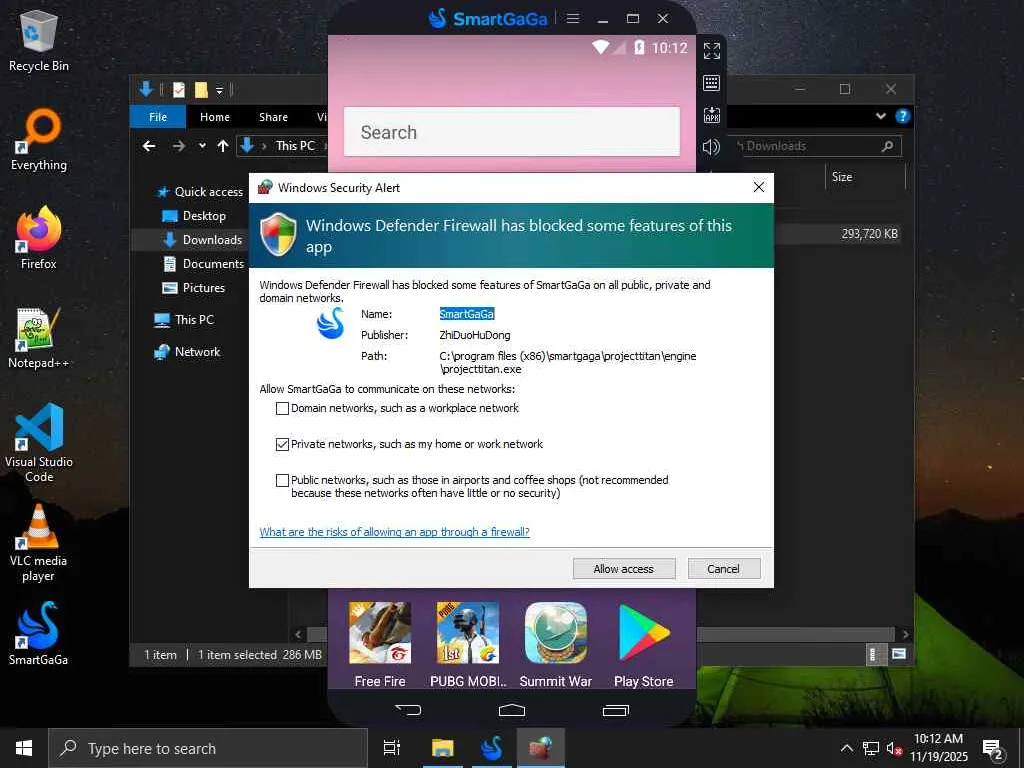Click SmartGaGa taskbar icon
Screen dimensions: 1024x768
click(491, 748)
